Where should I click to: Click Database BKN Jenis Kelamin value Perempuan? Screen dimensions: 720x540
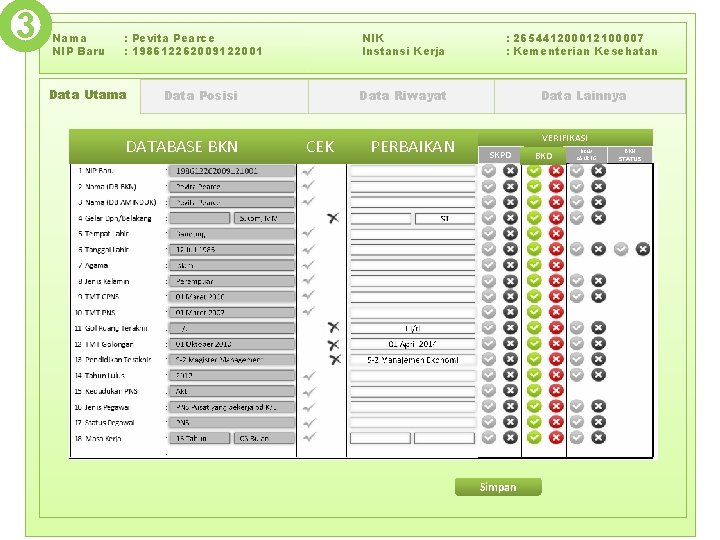[232, 281]
